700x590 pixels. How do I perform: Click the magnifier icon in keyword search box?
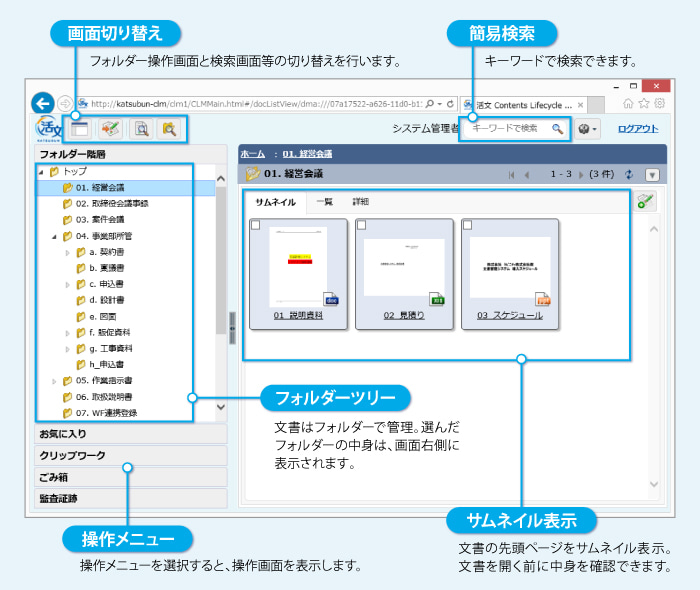[557, 128]
